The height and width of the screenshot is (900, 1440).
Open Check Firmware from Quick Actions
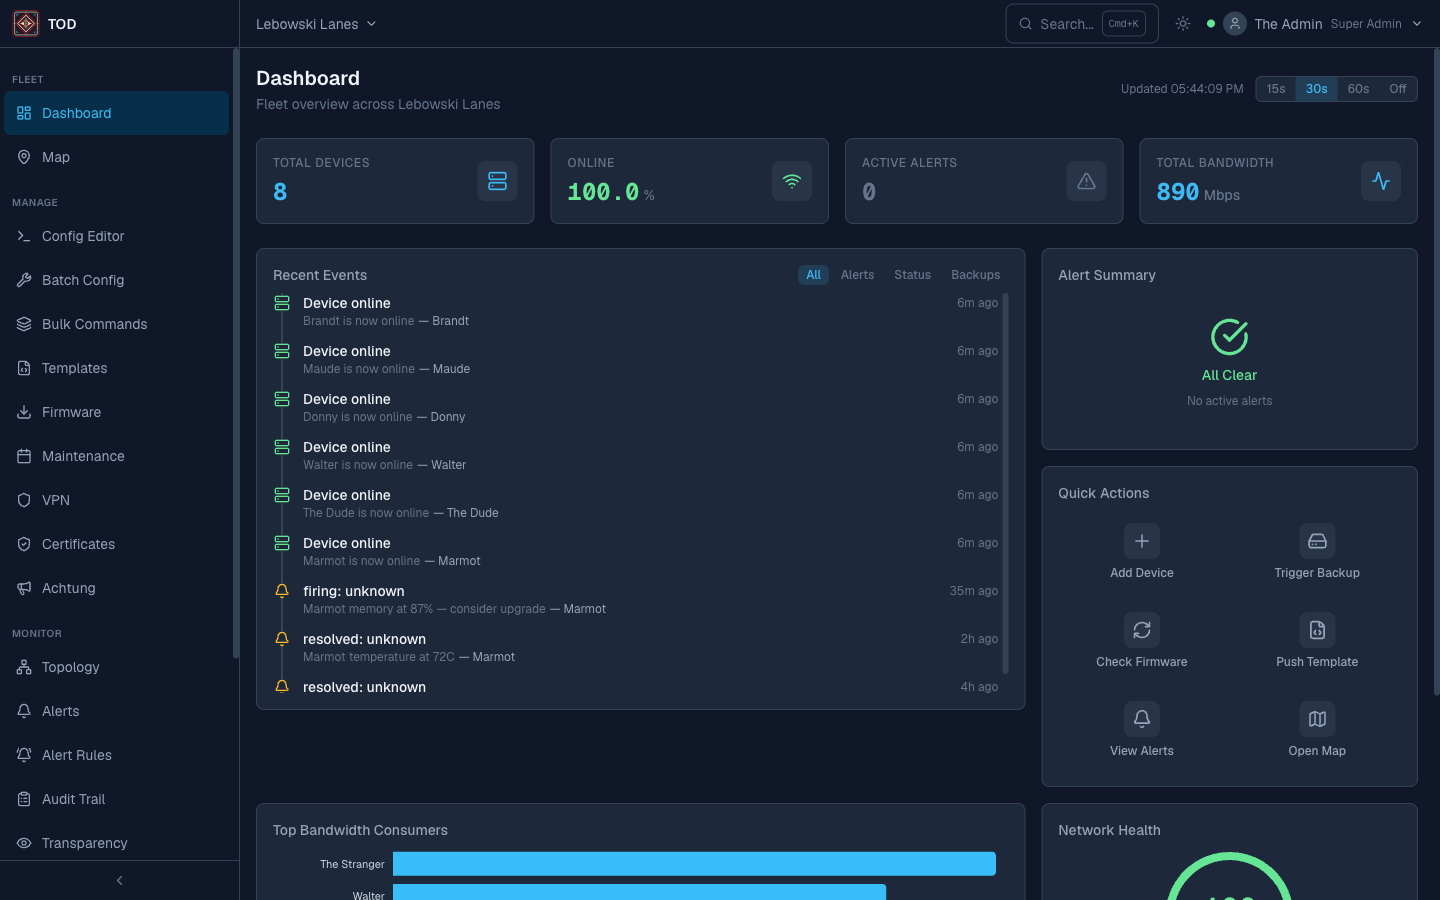(x=1141, y=630)
